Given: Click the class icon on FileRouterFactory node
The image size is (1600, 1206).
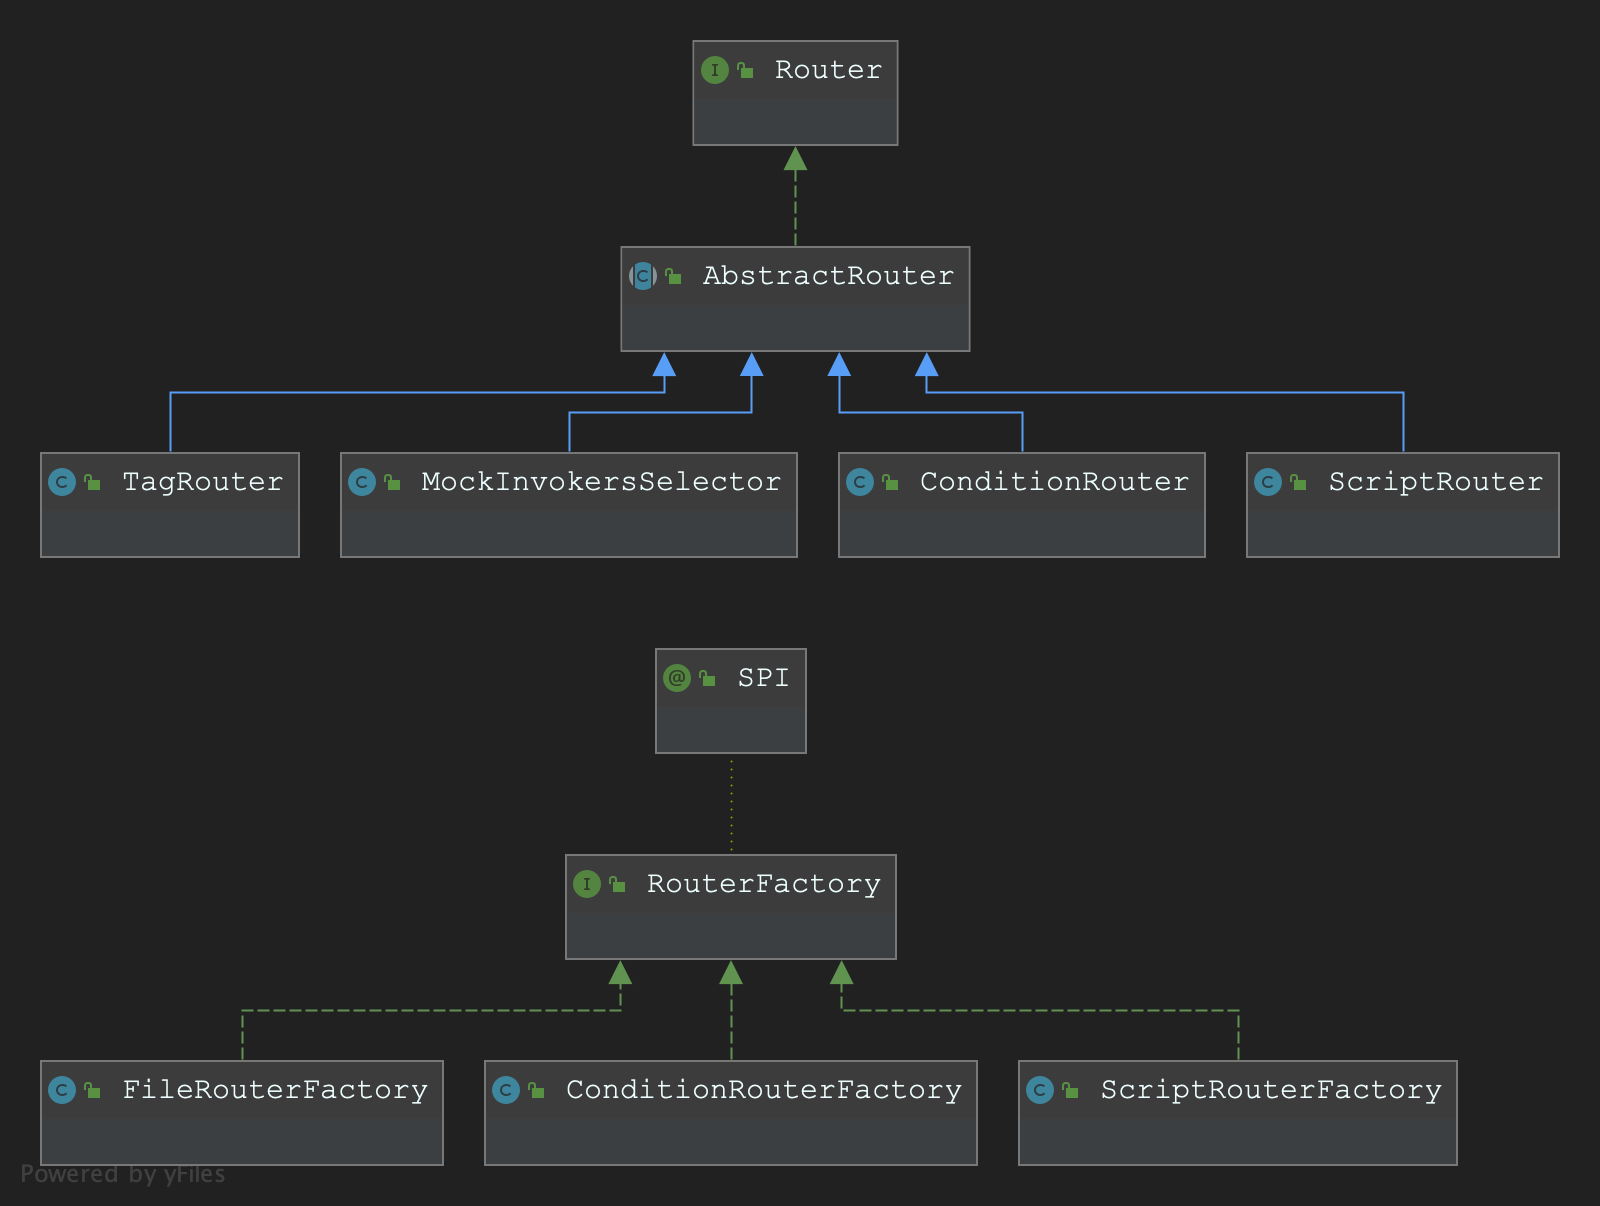Looking at the screenshot, I should (x=62, y=1090).
